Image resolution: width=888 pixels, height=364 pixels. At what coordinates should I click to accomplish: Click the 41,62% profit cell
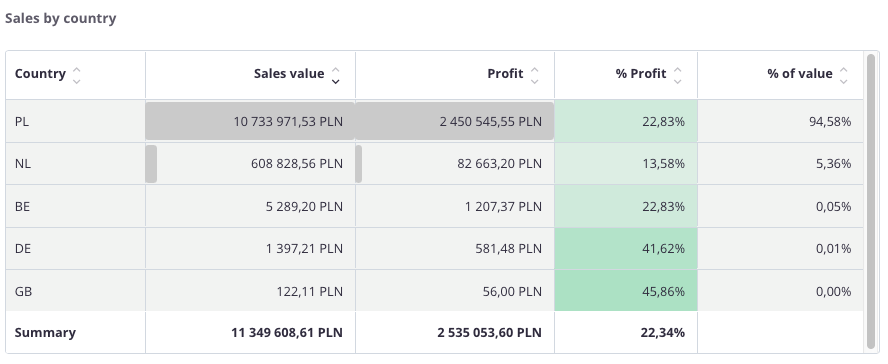626,249
